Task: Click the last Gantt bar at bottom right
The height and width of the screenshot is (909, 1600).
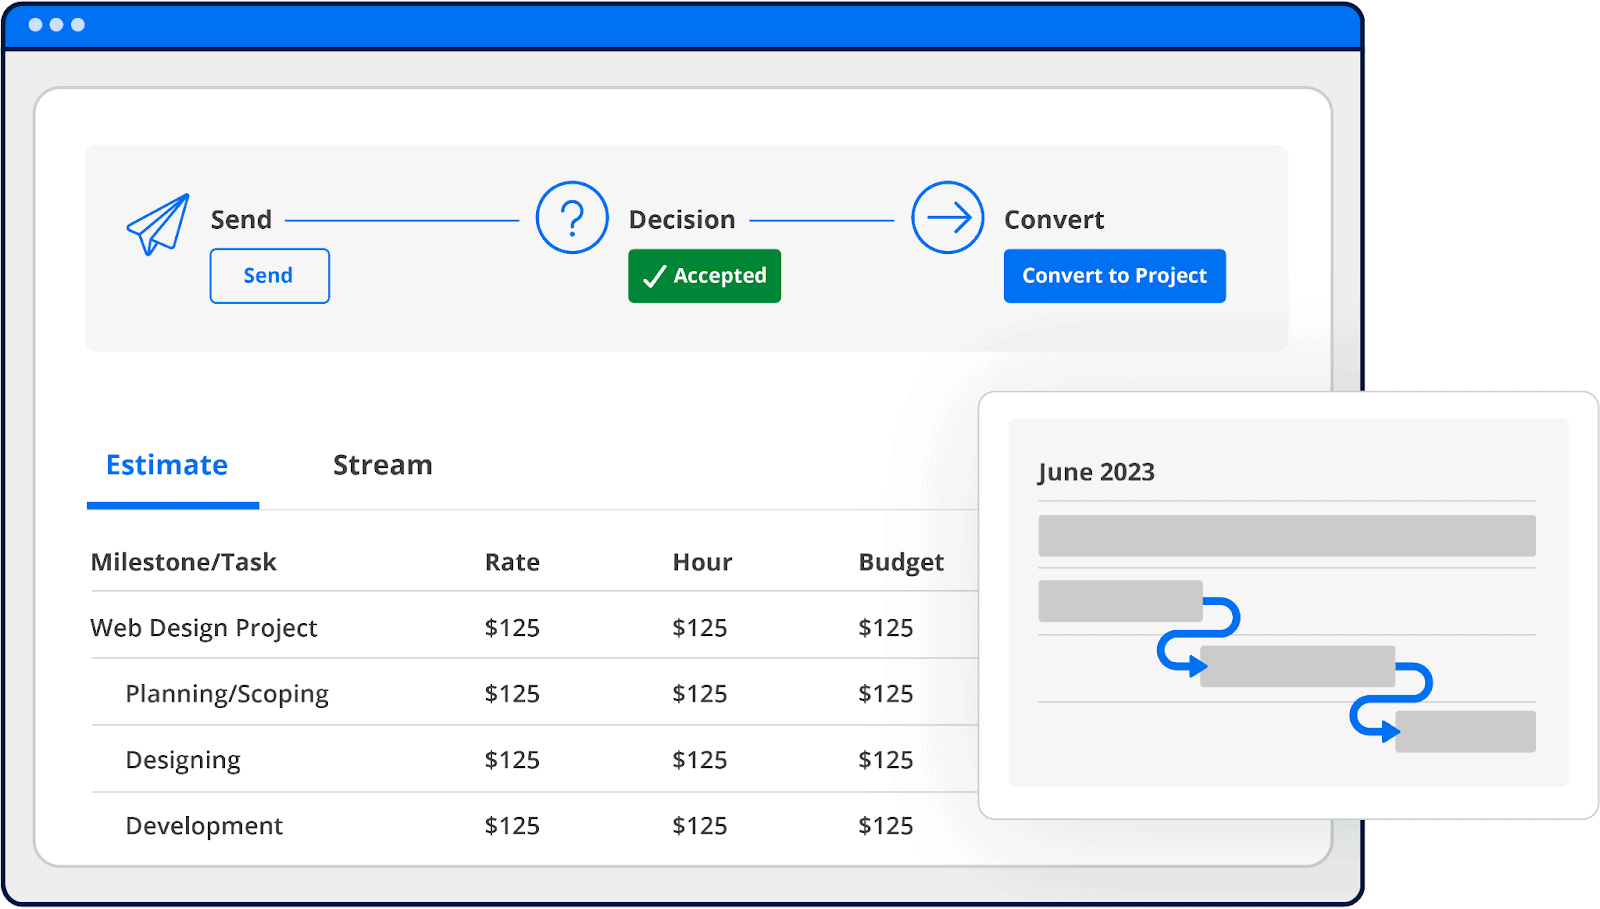Action: (1465, 732)
